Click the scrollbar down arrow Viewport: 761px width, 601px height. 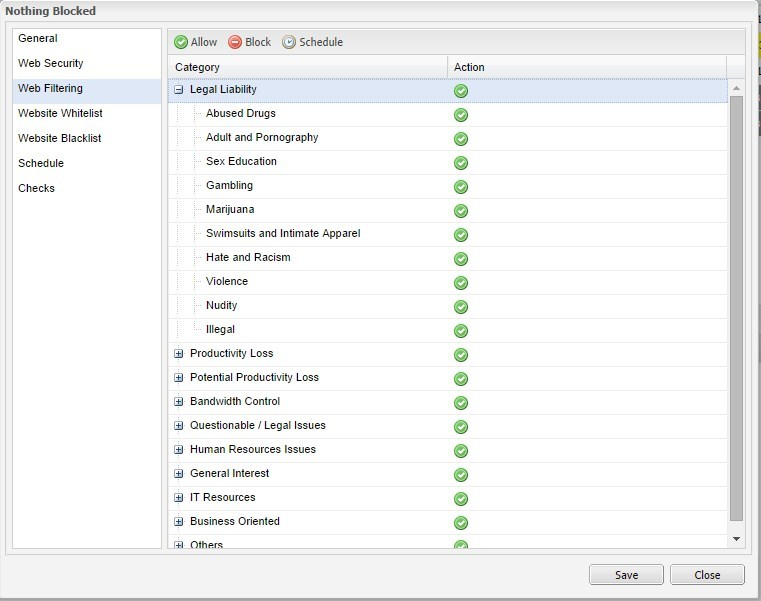pos(736,539)
